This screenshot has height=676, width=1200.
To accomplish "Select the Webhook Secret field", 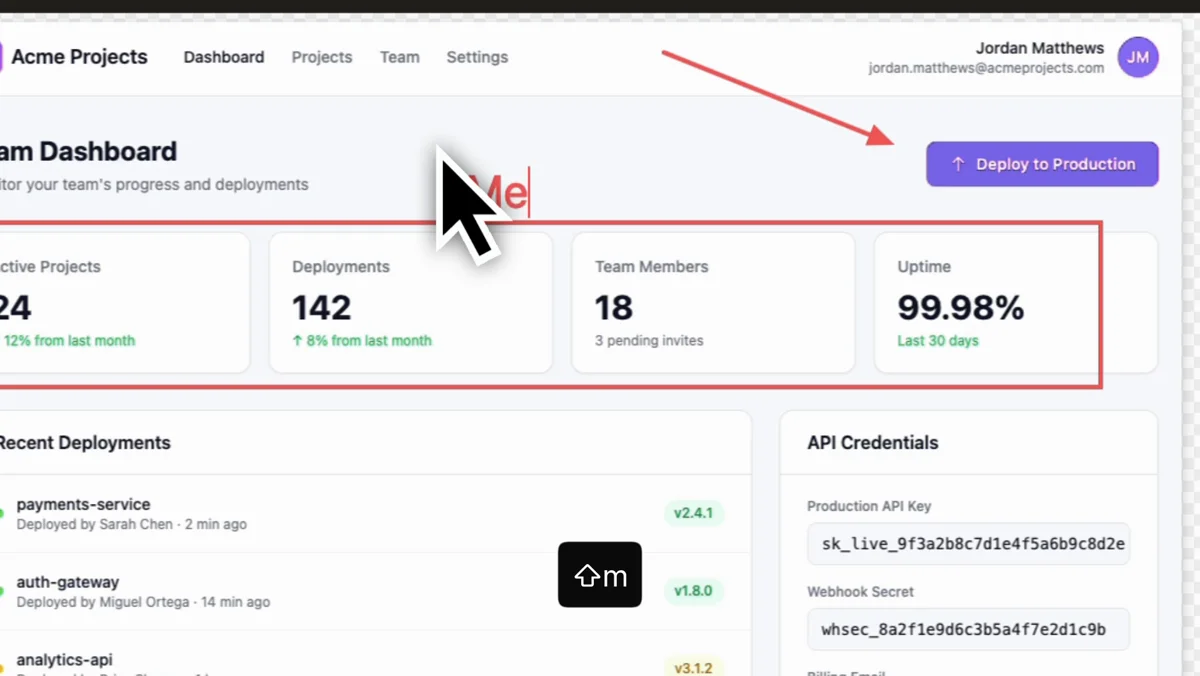I will coord(967,629).
